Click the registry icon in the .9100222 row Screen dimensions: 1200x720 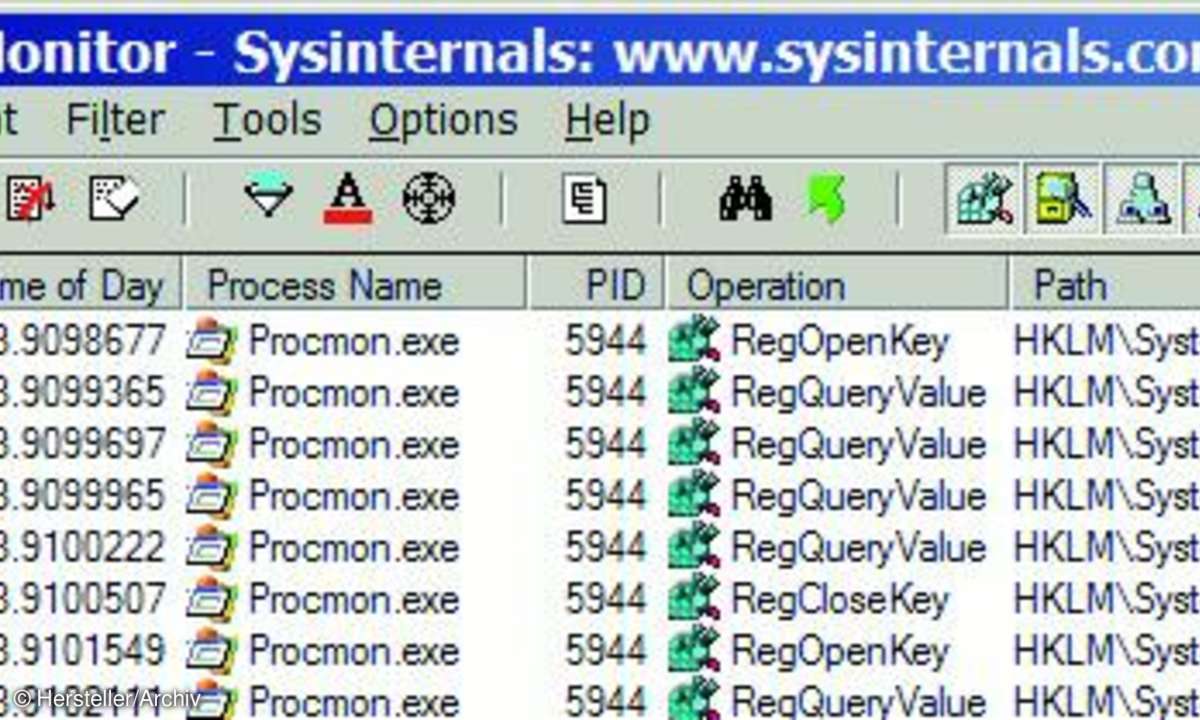(694, 548)
